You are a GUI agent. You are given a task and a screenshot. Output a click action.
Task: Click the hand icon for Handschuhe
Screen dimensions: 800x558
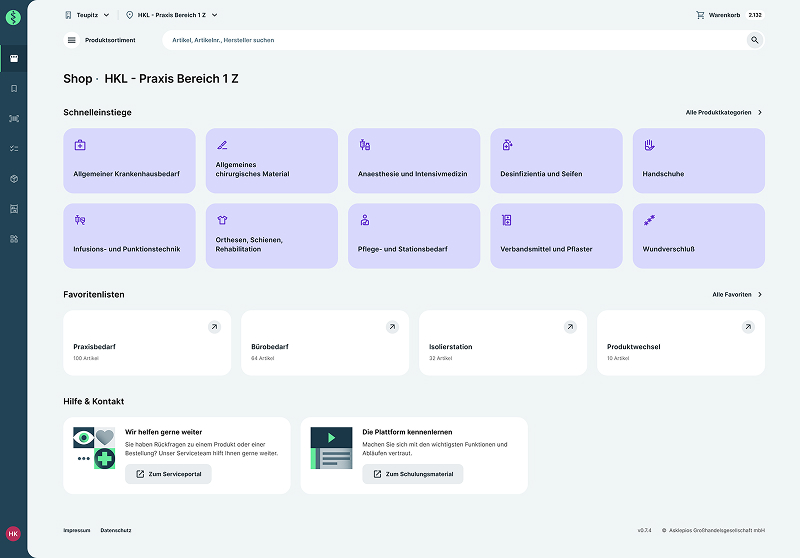point(649,145)
